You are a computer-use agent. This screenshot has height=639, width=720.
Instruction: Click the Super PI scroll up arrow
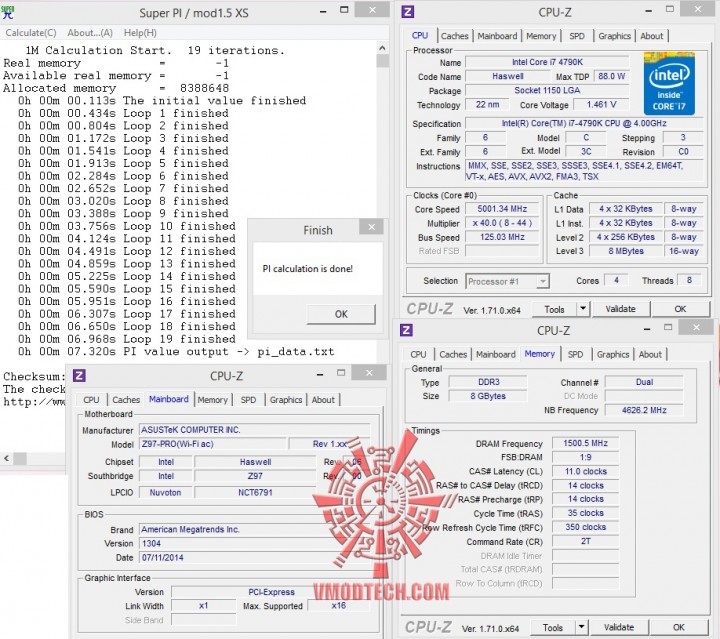pos(382,48)
